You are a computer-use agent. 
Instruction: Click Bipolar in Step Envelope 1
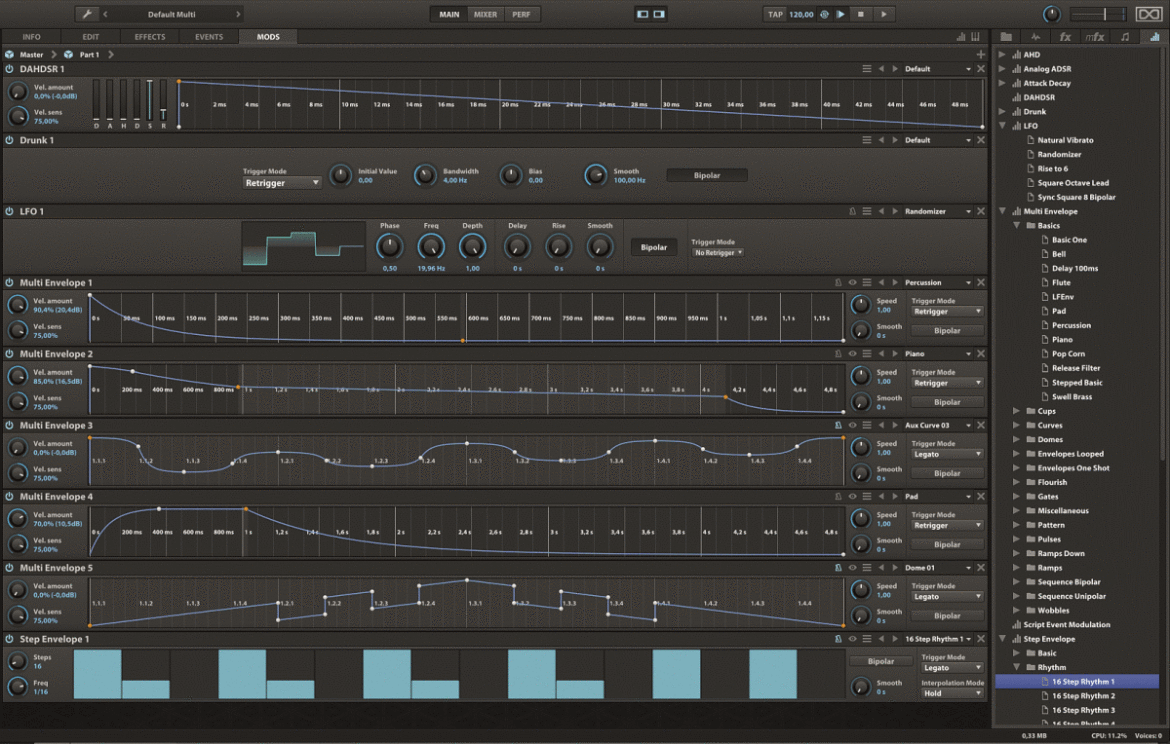(880, 661)
